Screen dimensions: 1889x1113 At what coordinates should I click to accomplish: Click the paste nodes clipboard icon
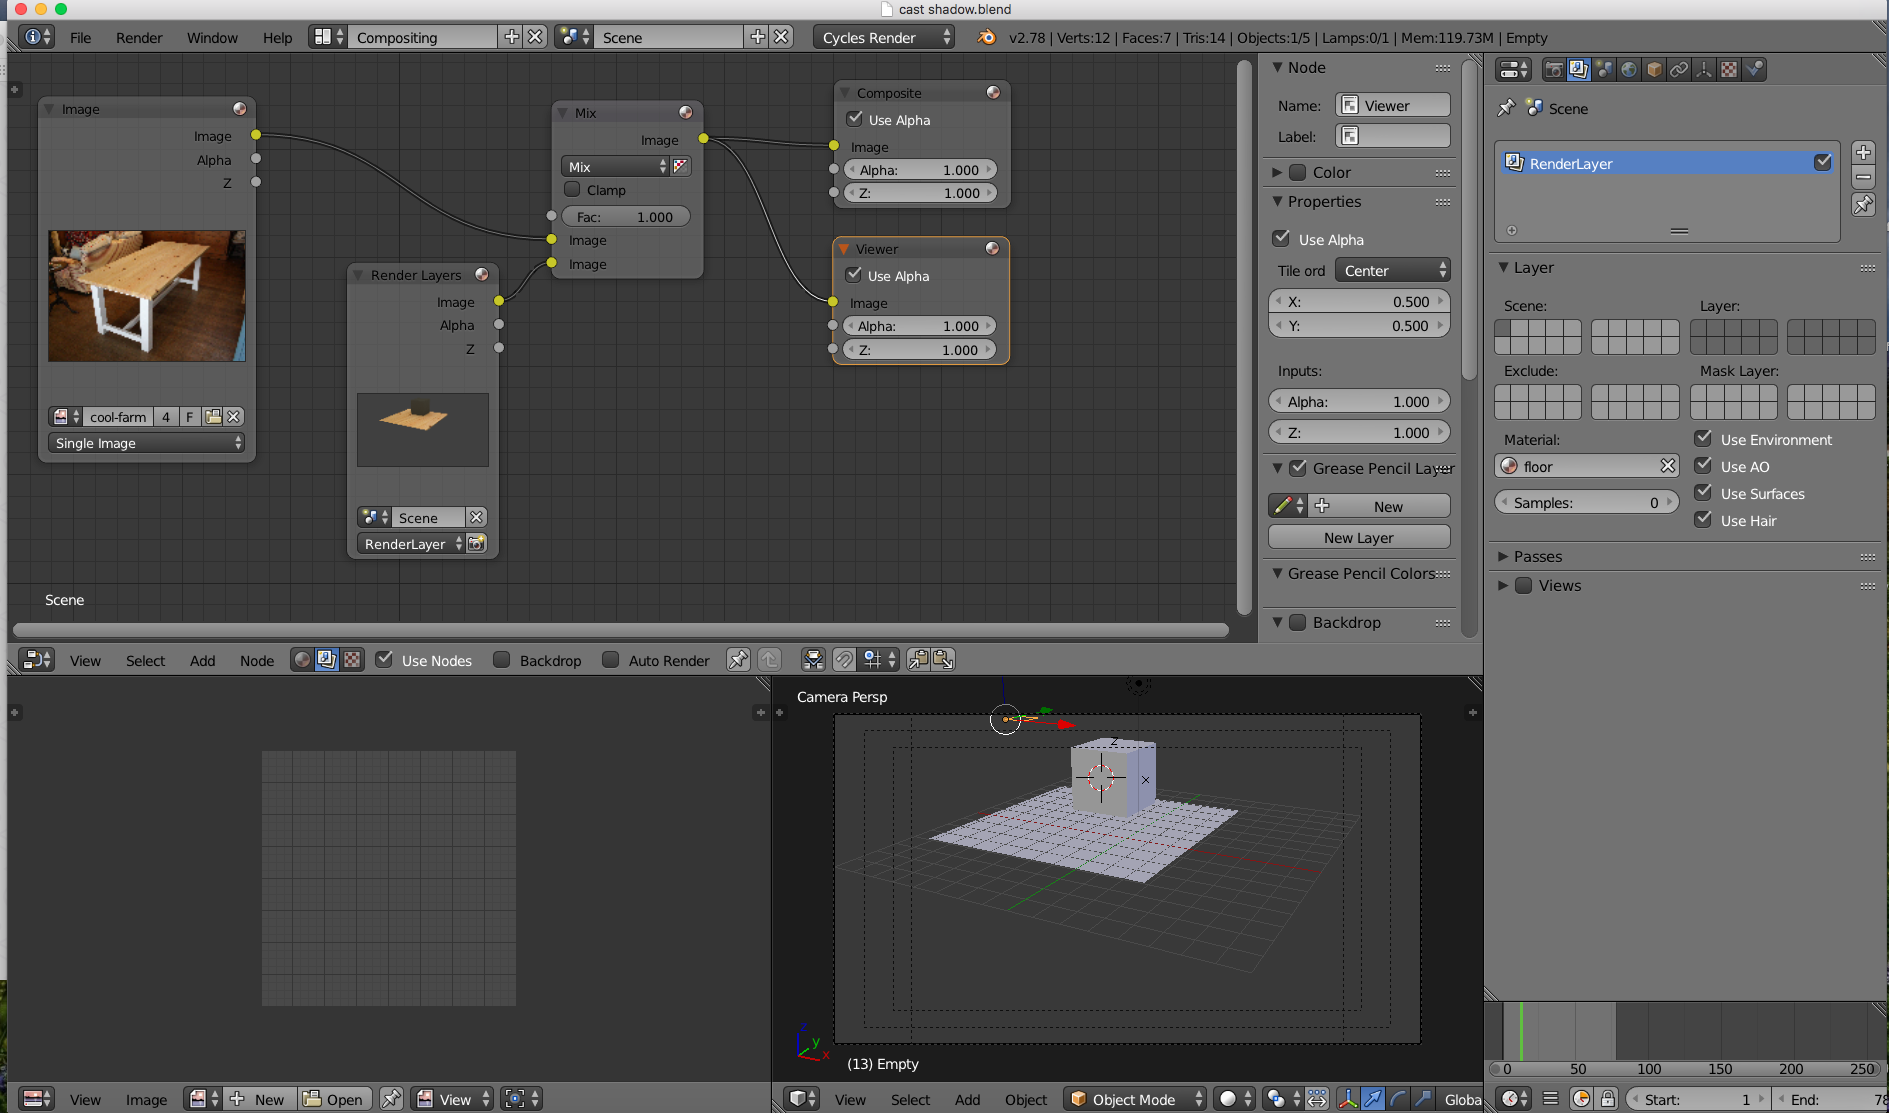pyautogui.click(x=943, y=660)
